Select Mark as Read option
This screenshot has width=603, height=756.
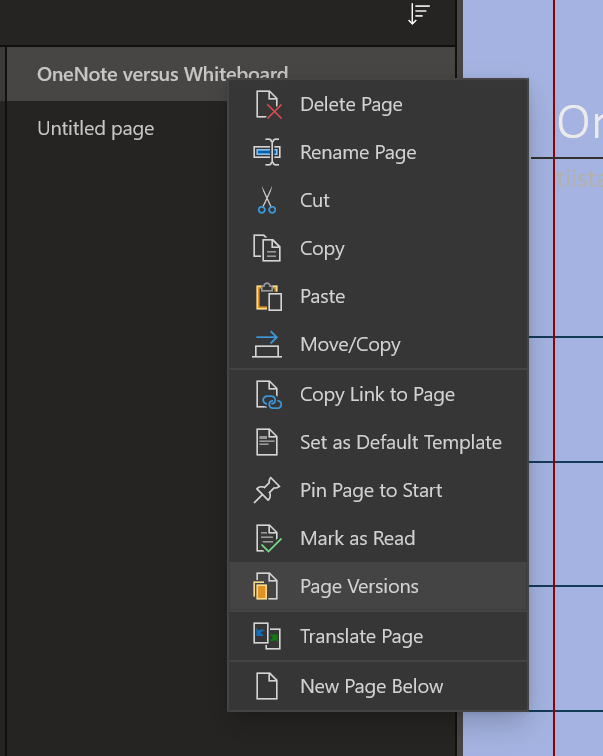357,539
